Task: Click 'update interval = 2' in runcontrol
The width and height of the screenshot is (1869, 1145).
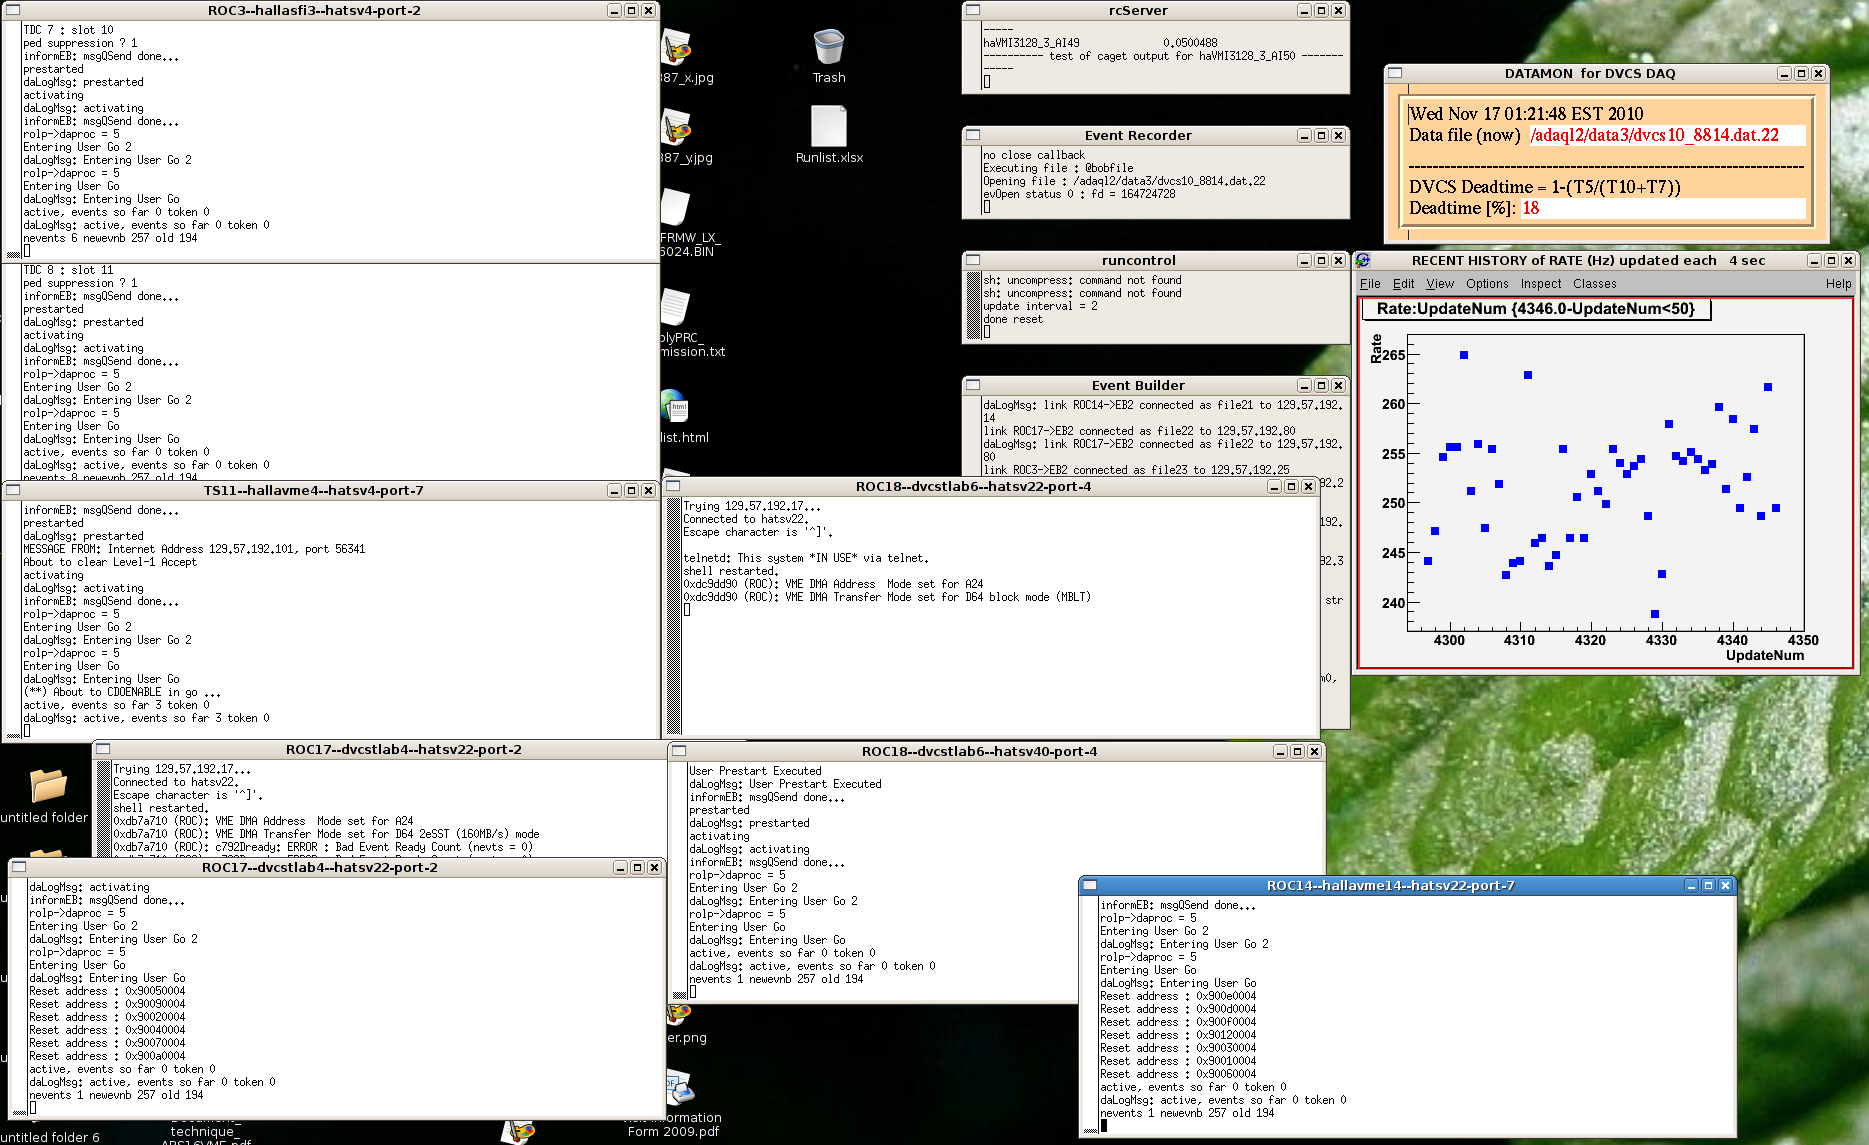Action: tap(1040, 306)
